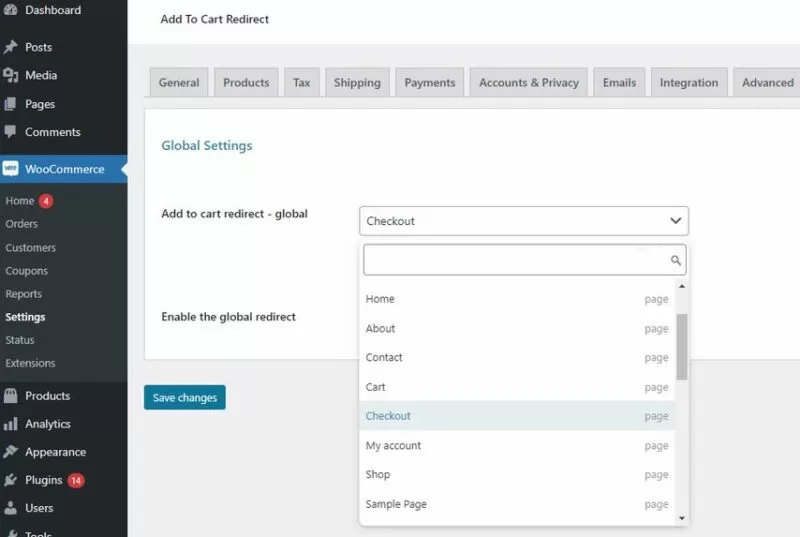
Task: Open the Payments settings tab
Action: pos(429,83)
